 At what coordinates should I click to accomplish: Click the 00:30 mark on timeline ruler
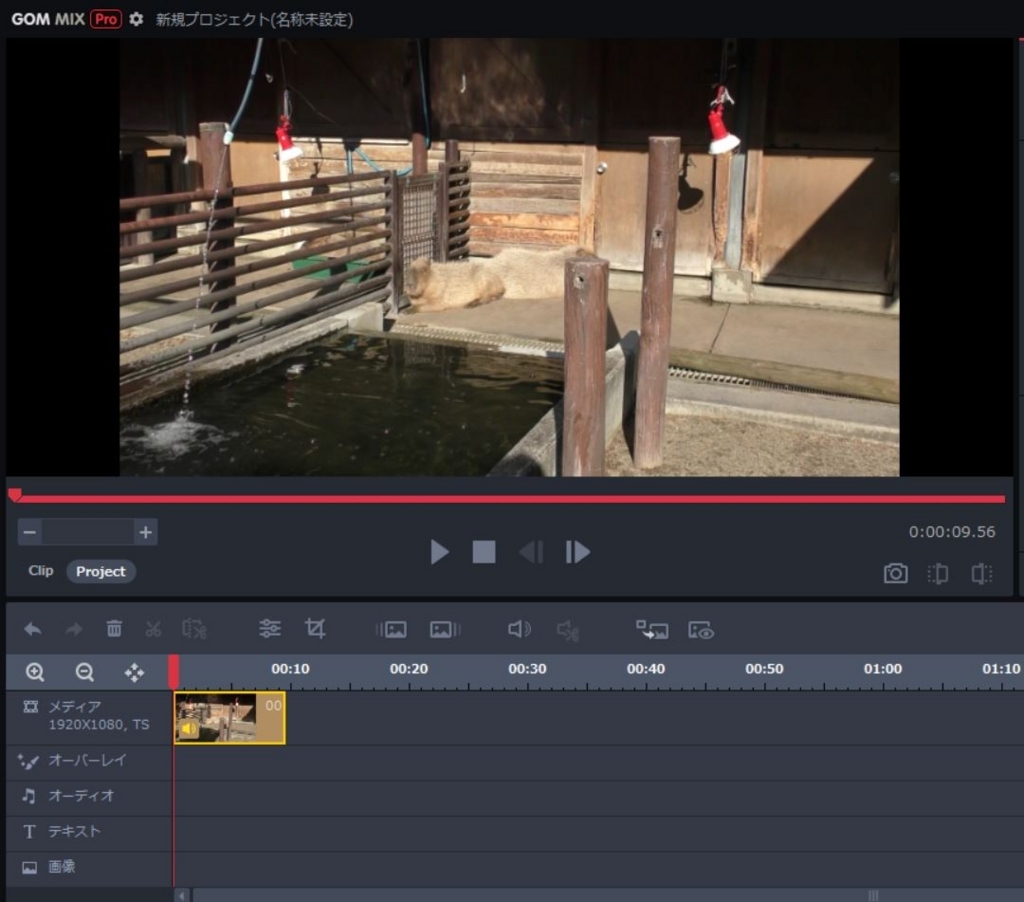pyautogui.click(x=527, y=669)
